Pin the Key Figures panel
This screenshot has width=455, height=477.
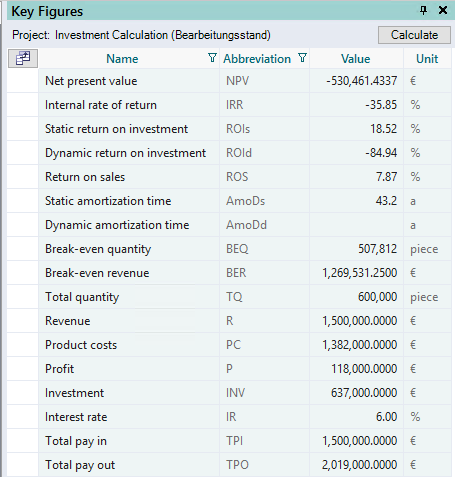coord(423,11)
